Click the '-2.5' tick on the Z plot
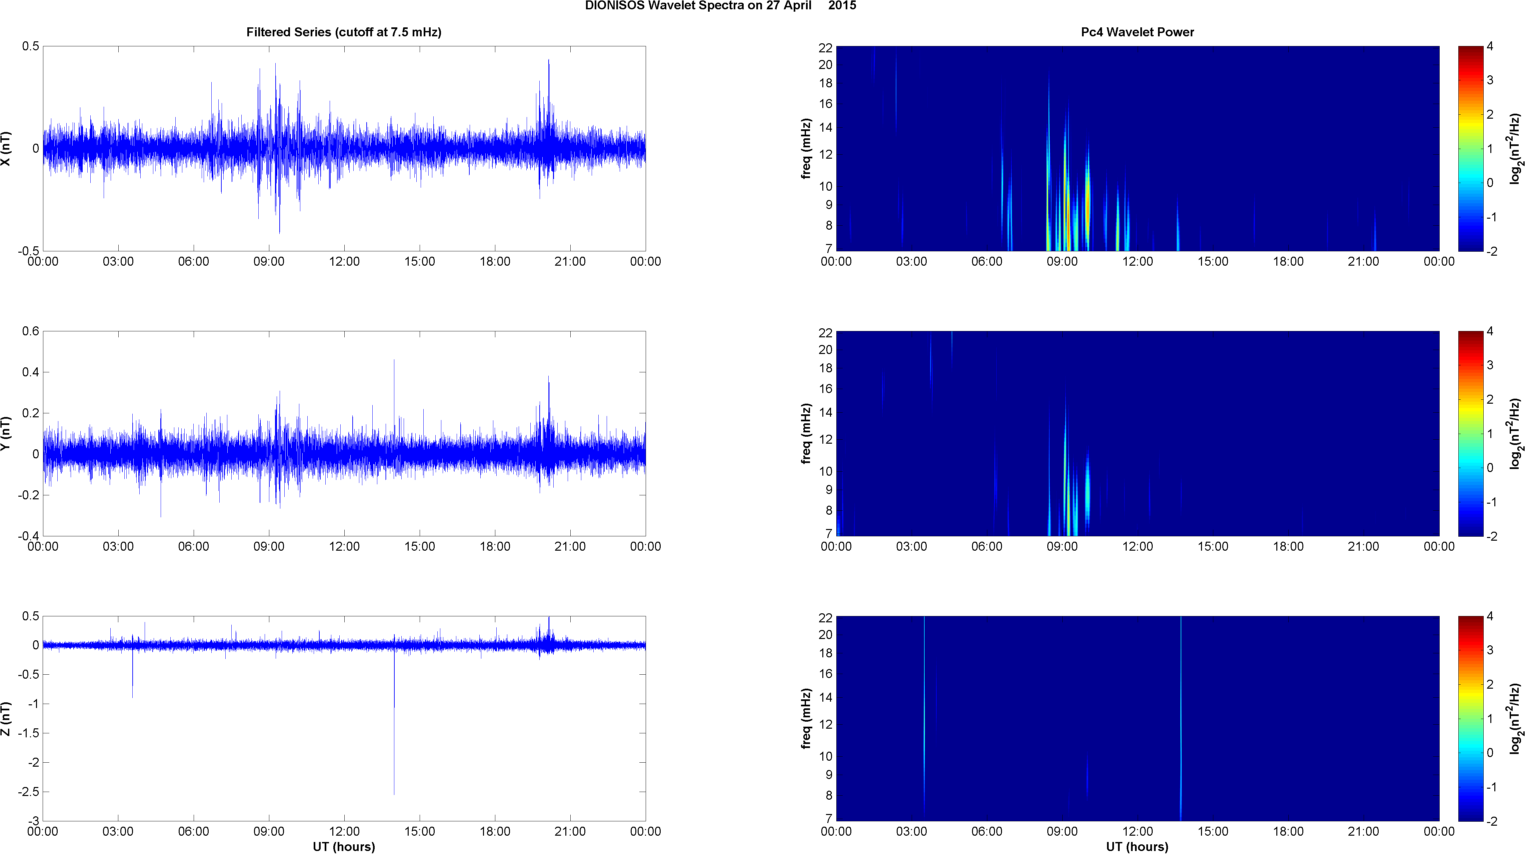 point(27,792)
